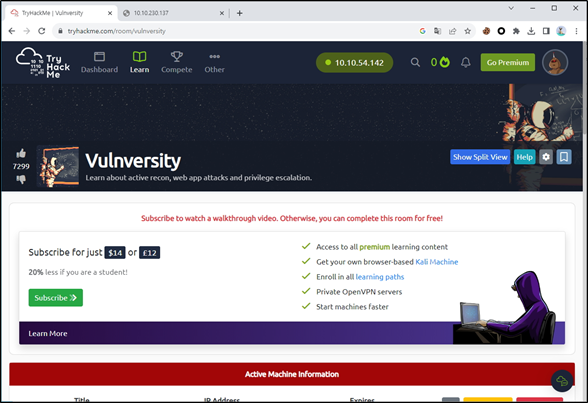Go forward in browser history
588x403 pixels.
(x=27, y=31)
